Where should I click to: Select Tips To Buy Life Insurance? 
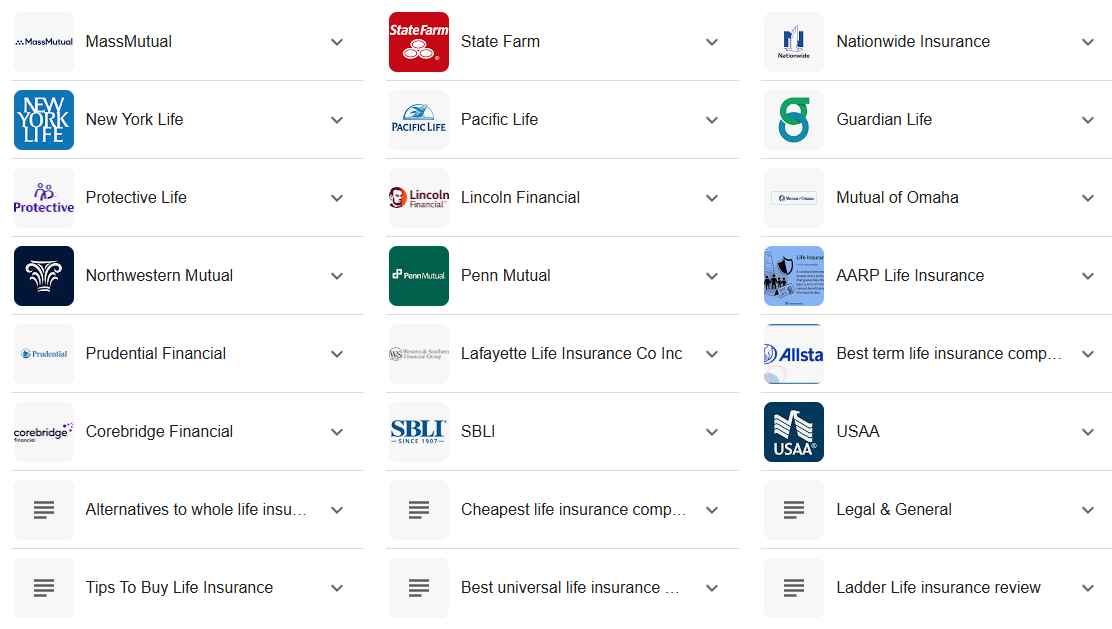coord(179,588)
